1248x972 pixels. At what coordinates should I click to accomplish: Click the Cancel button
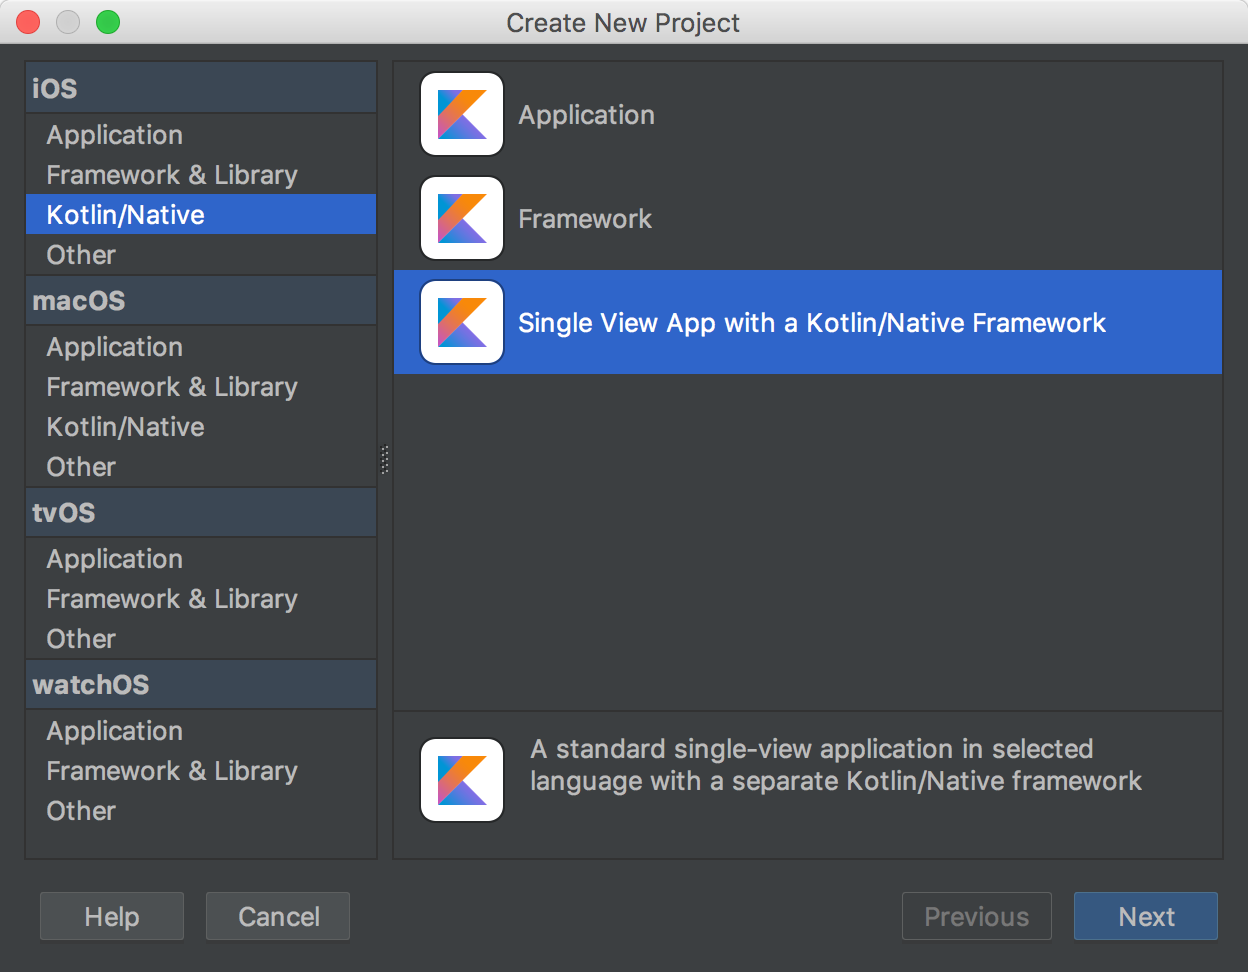[x=278, y=916]
